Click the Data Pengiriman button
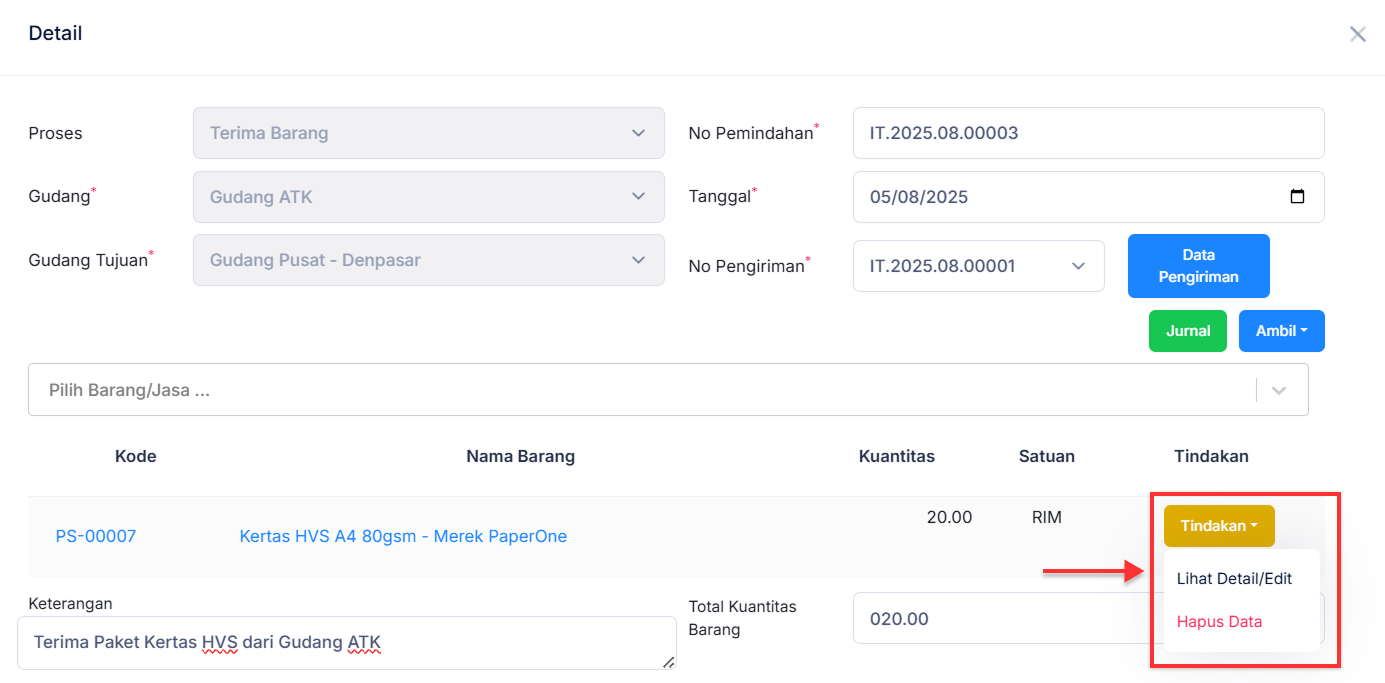This screenshot has width=1385, height=683. tap(1198, 266)
